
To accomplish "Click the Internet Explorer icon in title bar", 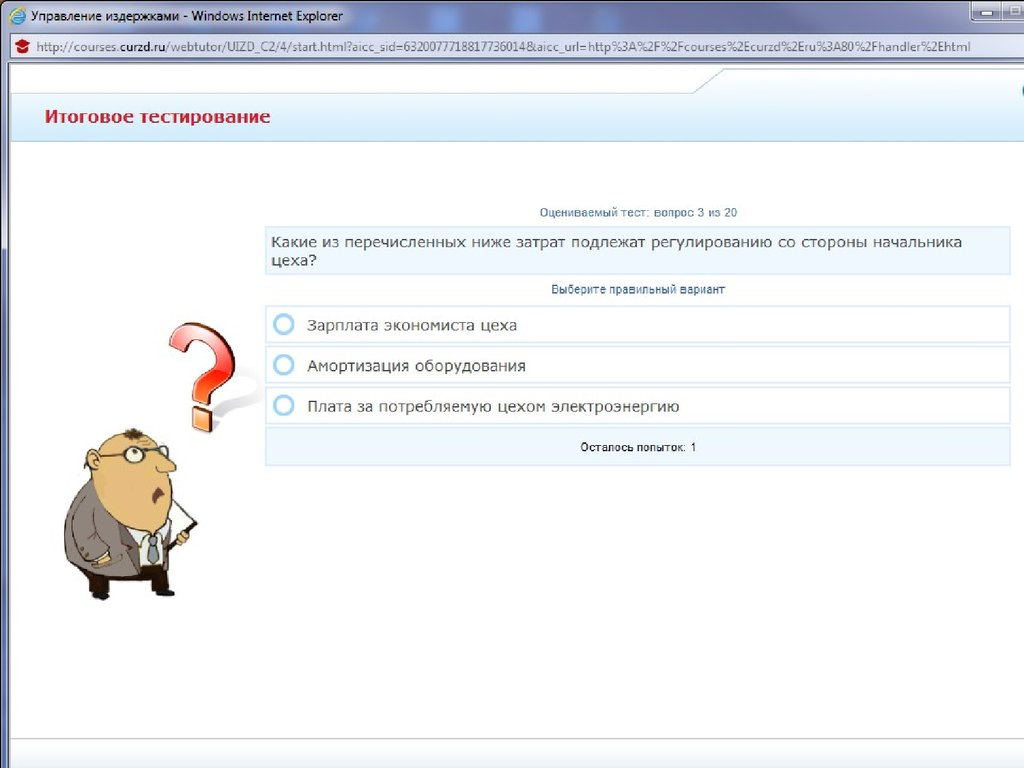I will point(18,16).
